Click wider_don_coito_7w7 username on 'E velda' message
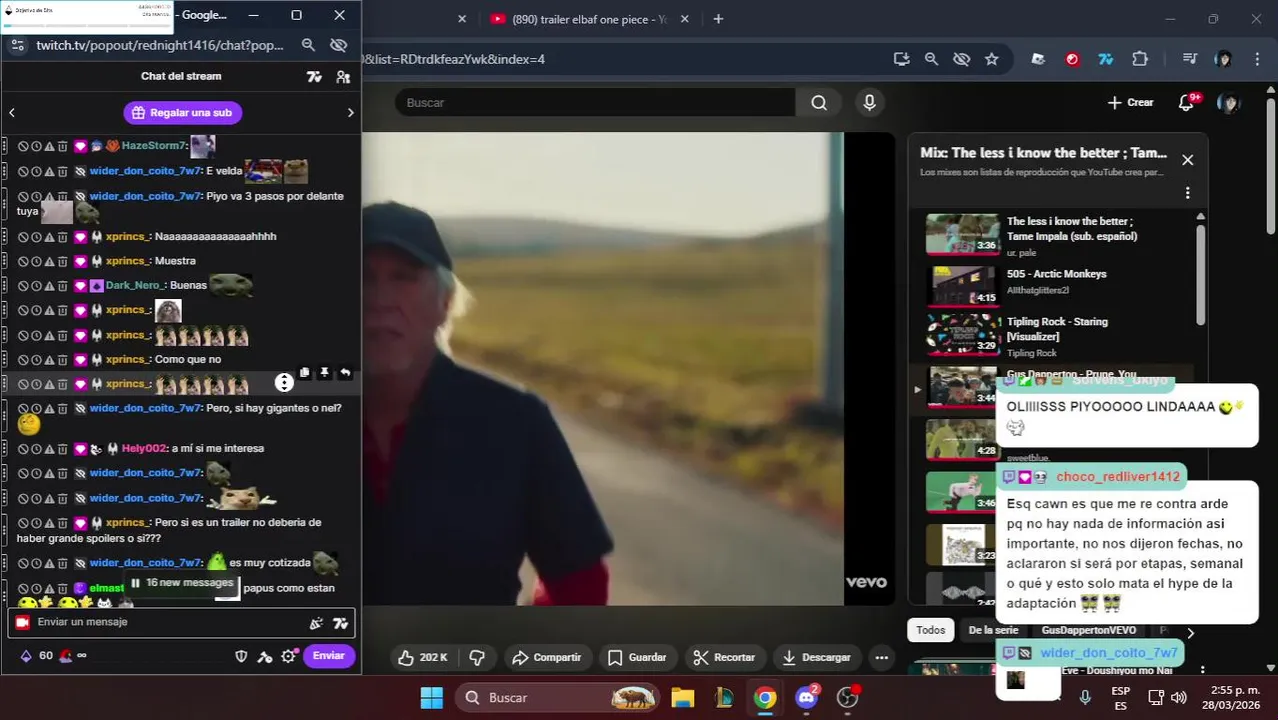The image size is (1278, 720). [x=145, y=171]
